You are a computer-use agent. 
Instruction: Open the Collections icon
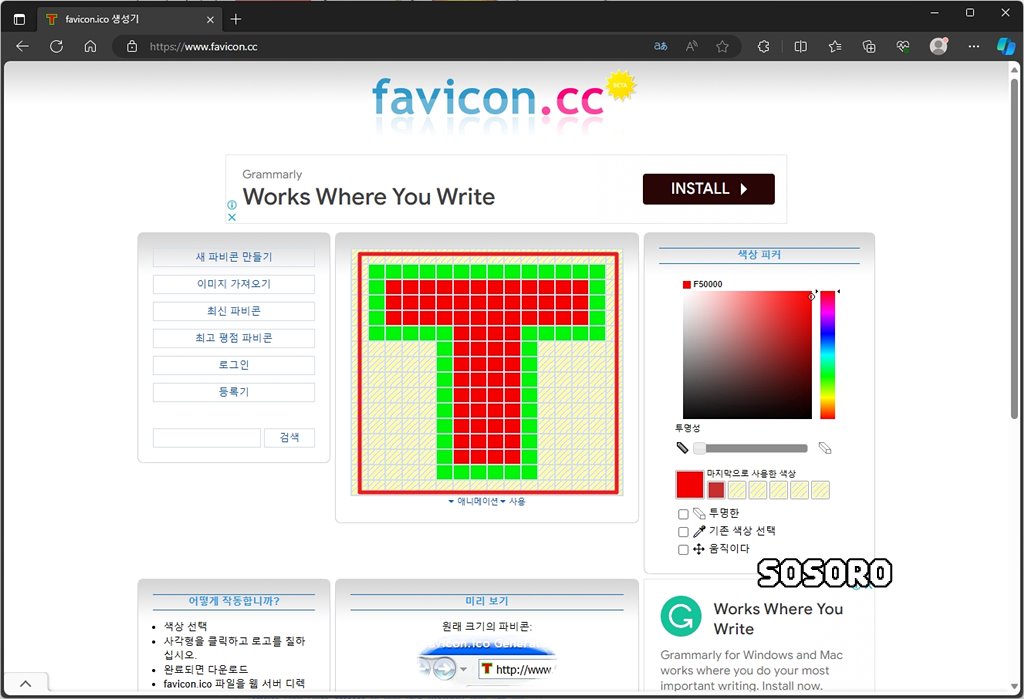click(x=869, y=46)
